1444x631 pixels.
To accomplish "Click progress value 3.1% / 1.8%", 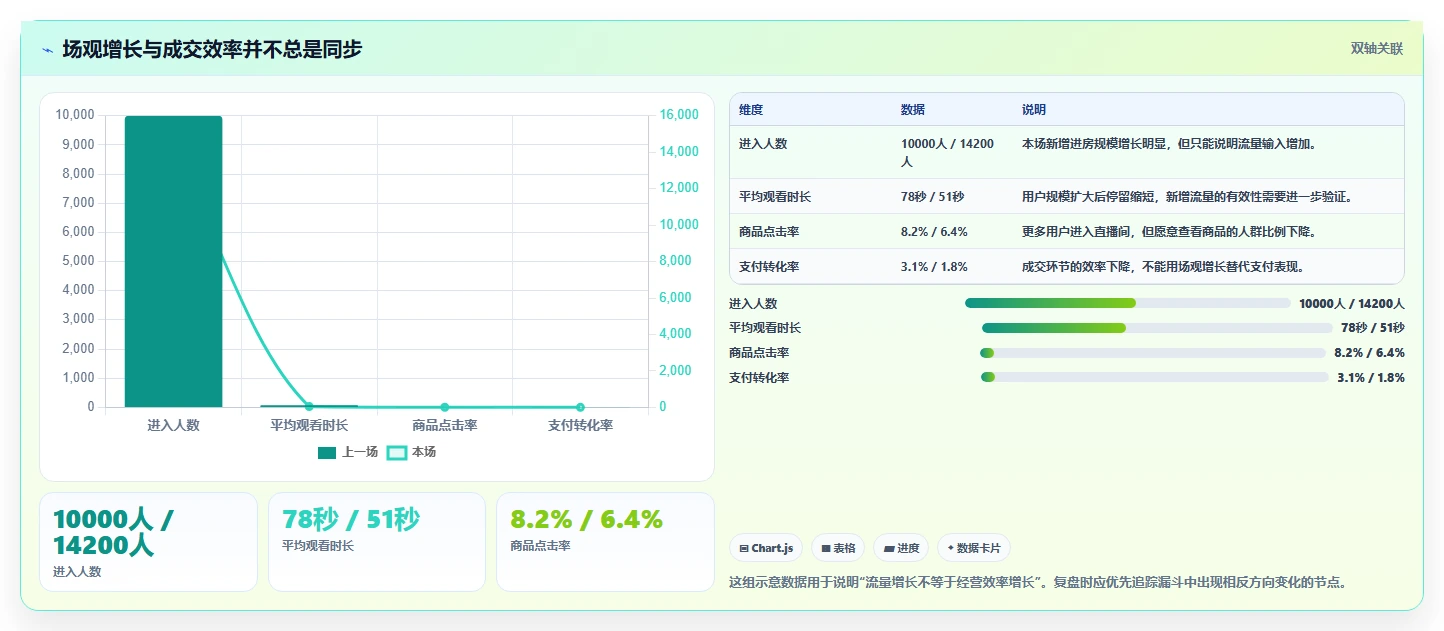I will (1371, 378).
